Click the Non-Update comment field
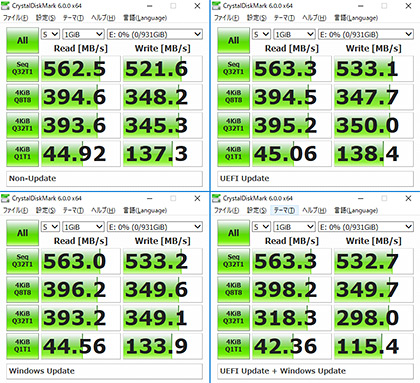Viewport: 420px width, 383px height. pos(104,179)
